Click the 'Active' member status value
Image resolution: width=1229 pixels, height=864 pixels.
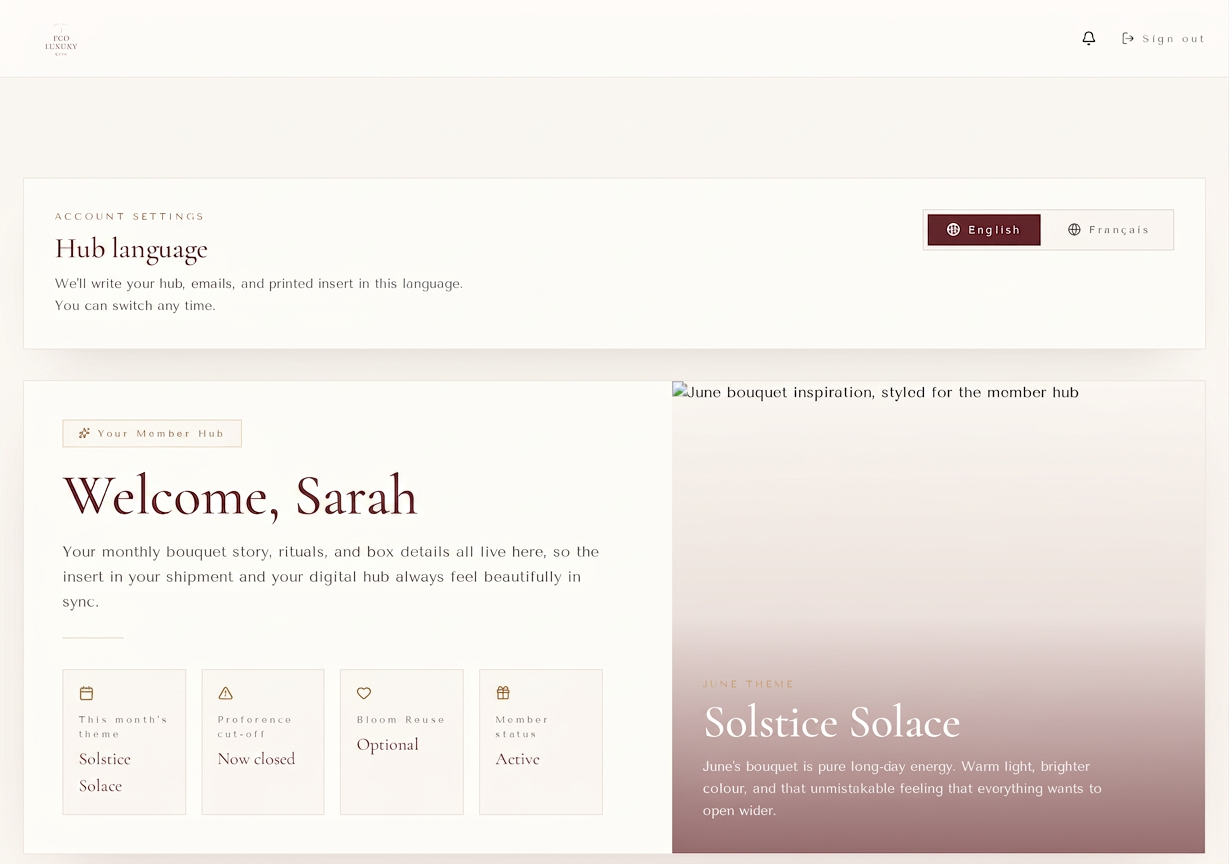[x=518, y=759]
